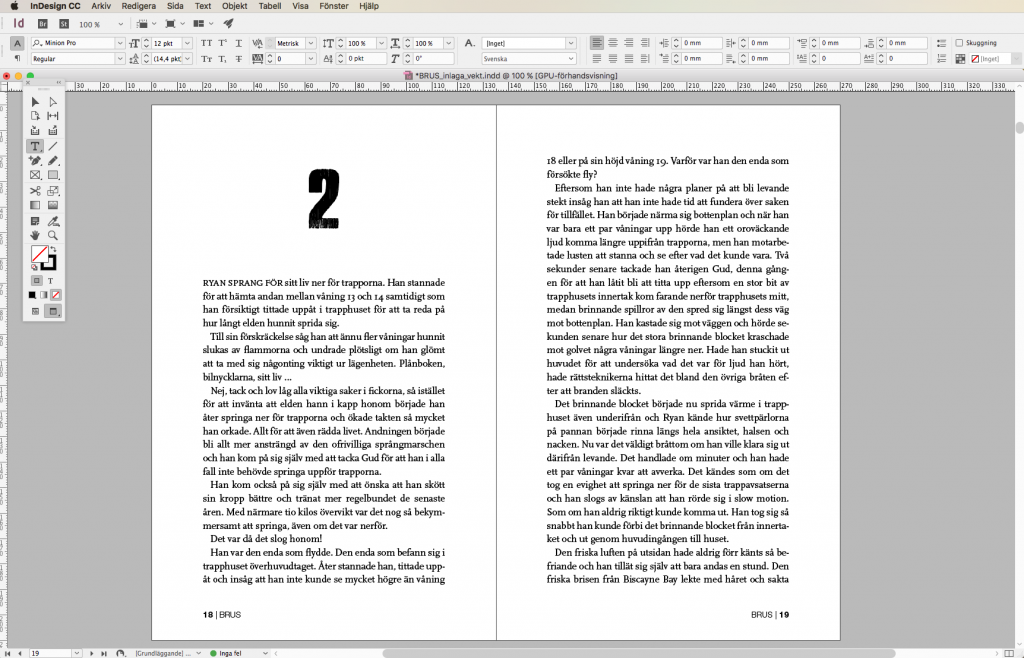The image size is (1024, 658).
Task: Click the left indent 0 mm field
Action: (x=701, y=43)
